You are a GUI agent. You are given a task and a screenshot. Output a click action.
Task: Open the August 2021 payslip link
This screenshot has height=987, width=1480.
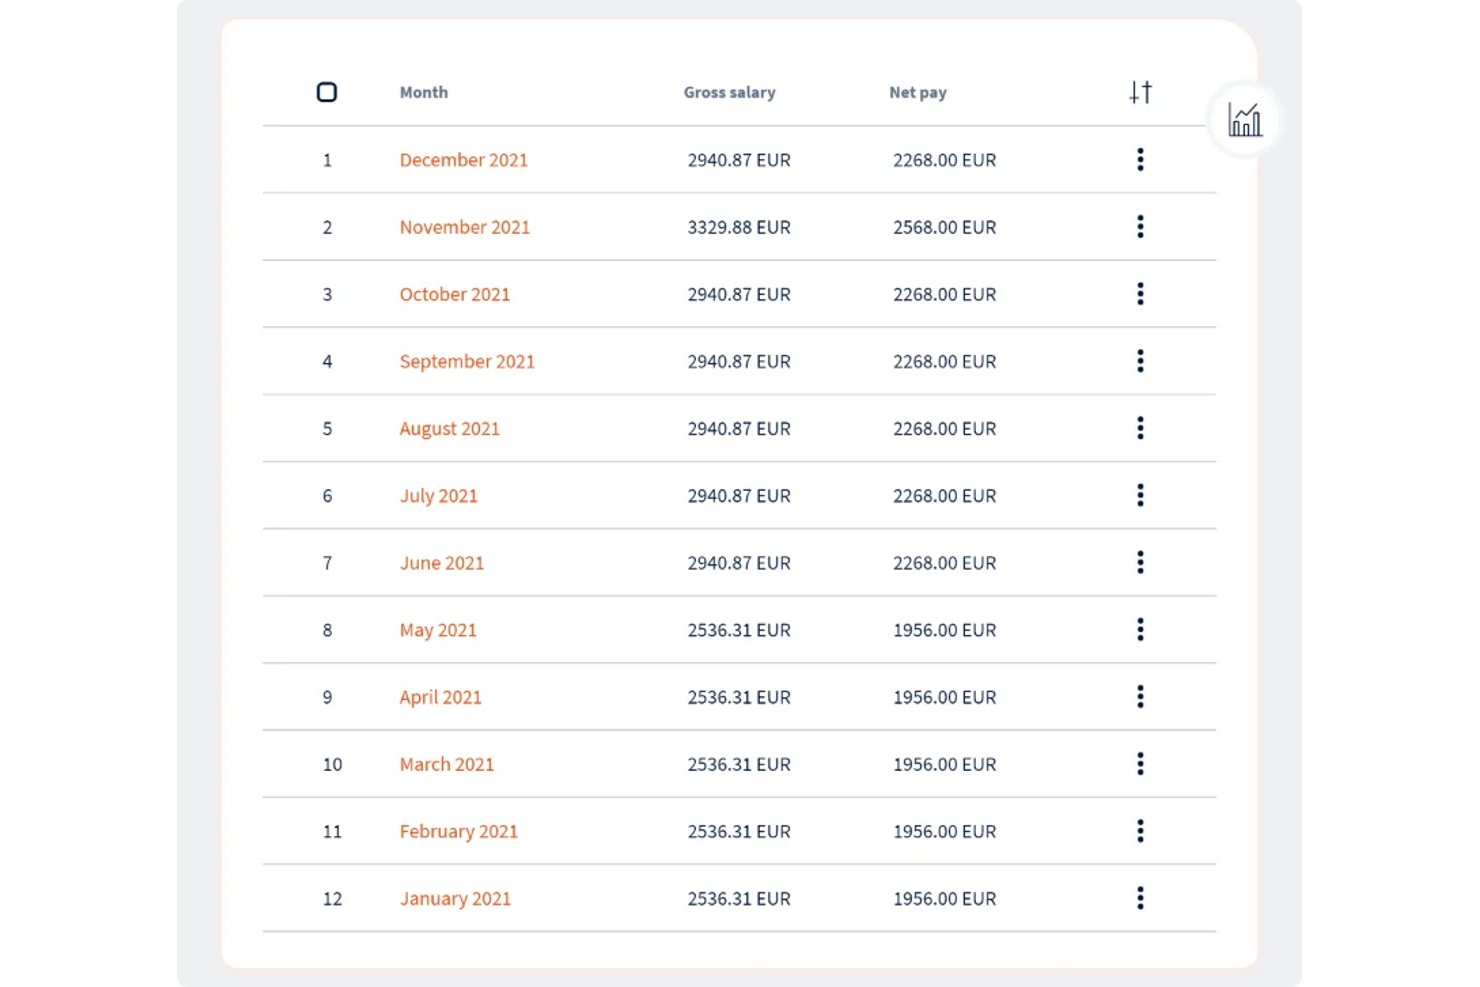point(449,429)
